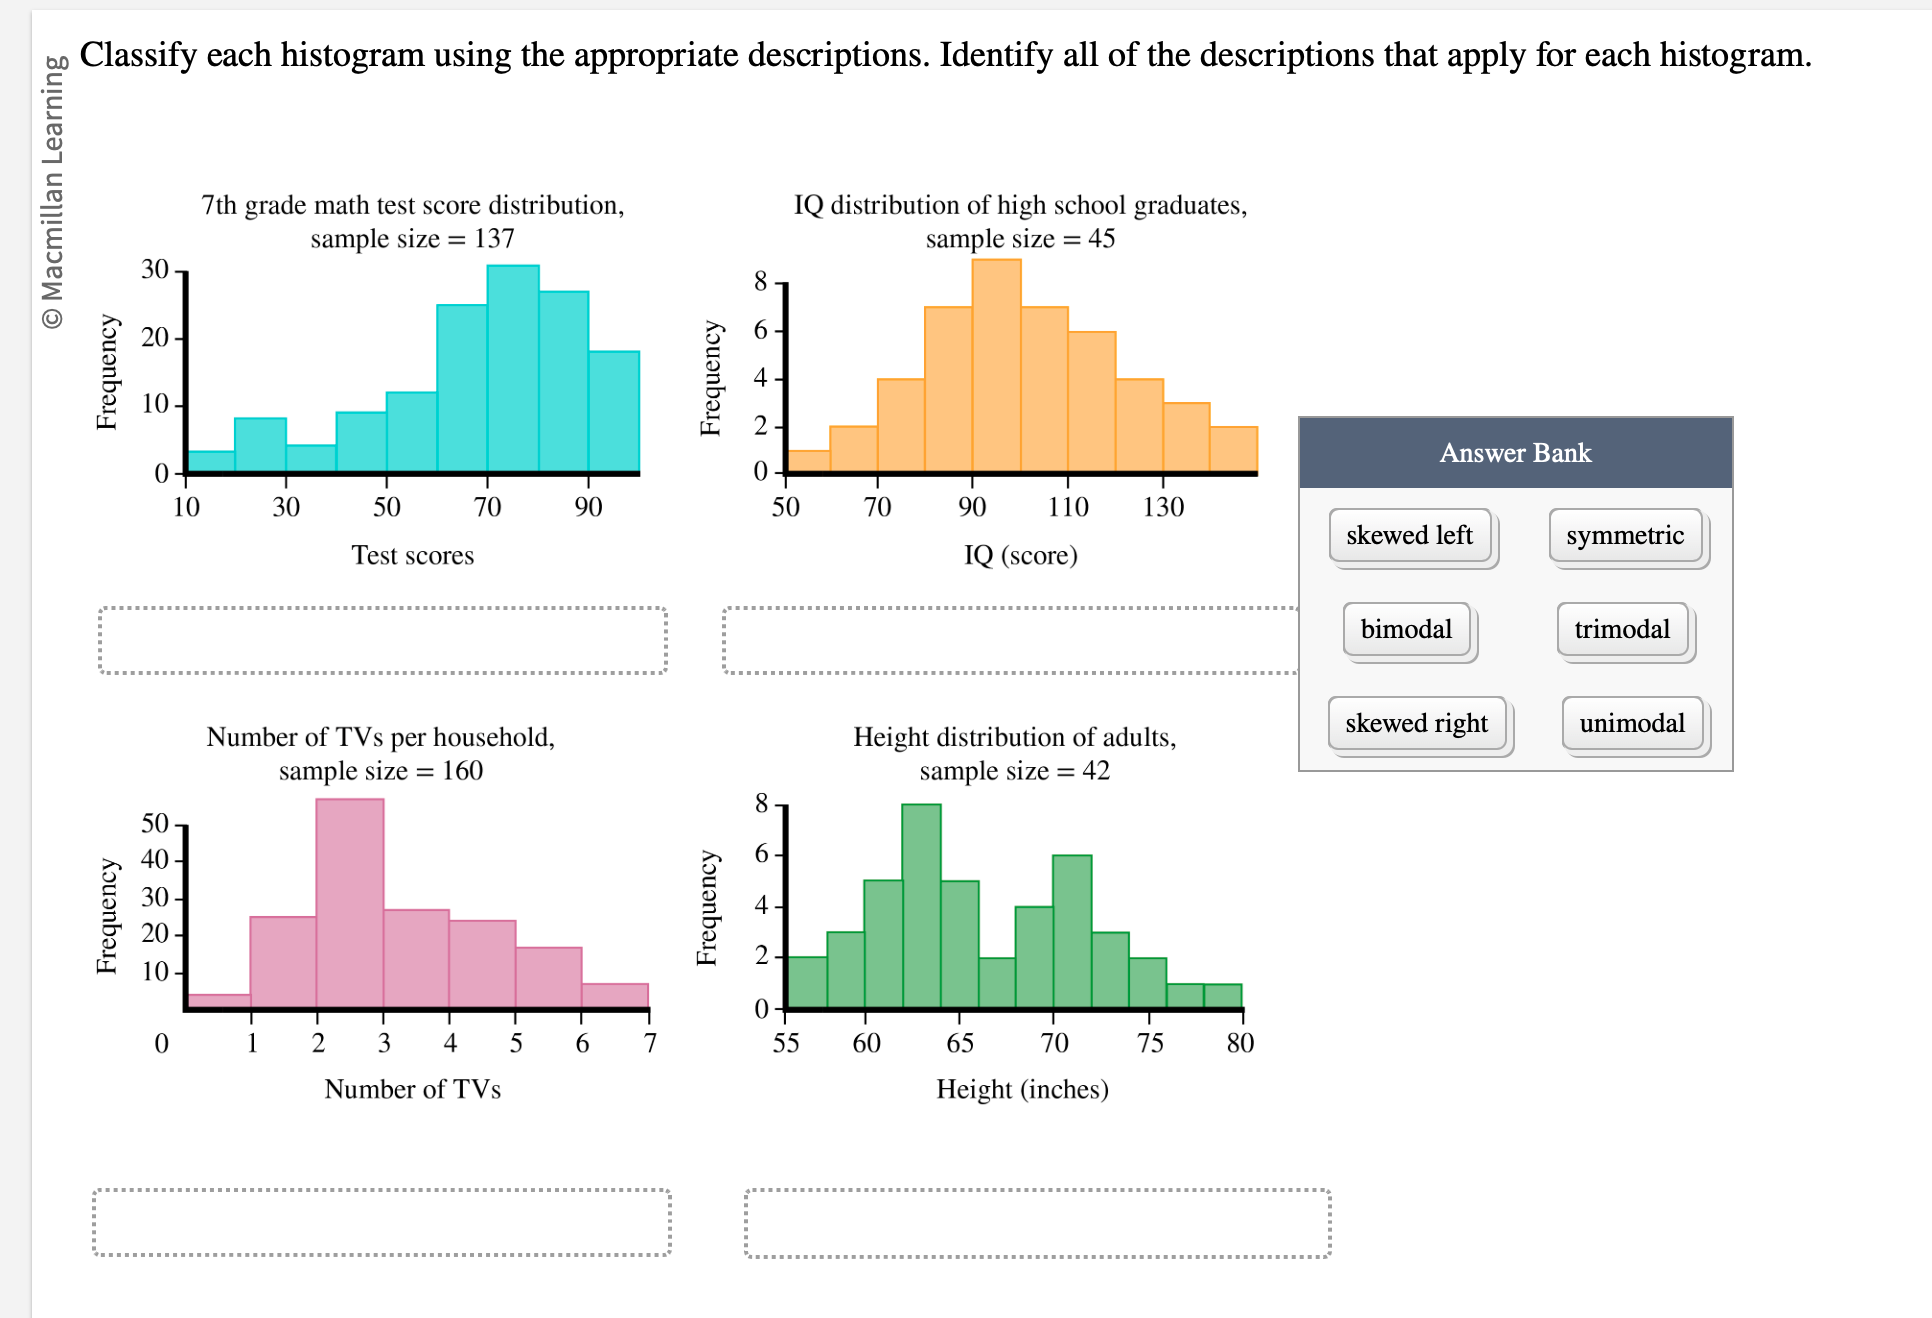Click the answer box under the TVs histogram
The height and width of the screenshot is (1318, 1932).
[x=380, y=1222]
